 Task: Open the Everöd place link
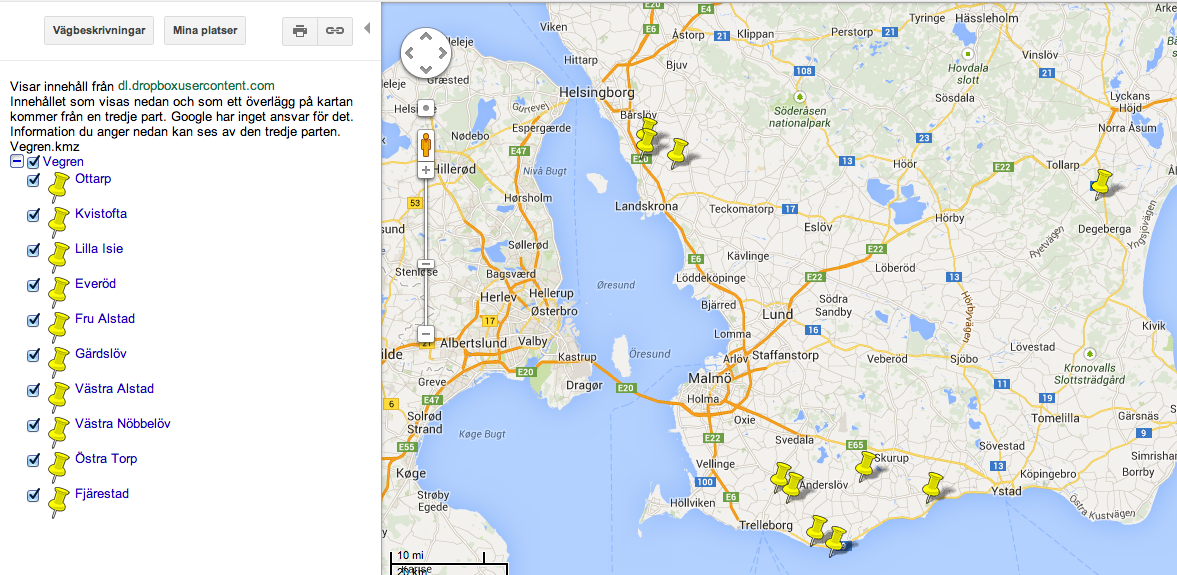coord(95,284)
